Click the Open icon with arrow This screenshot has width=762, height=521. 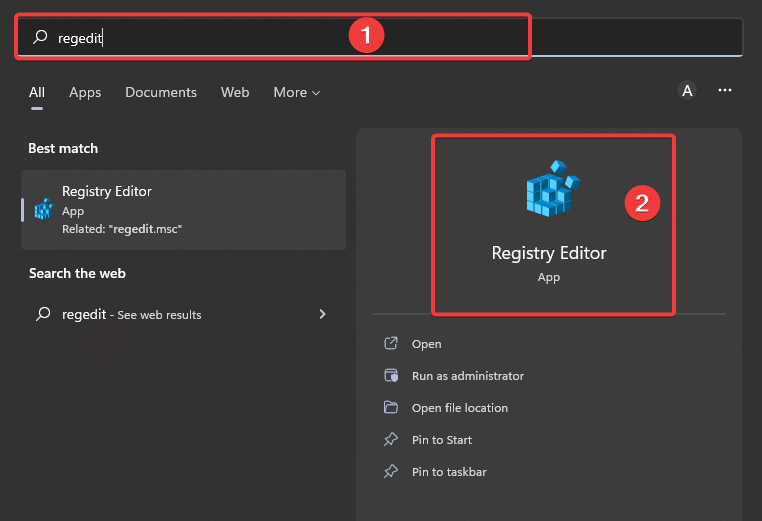391,344
